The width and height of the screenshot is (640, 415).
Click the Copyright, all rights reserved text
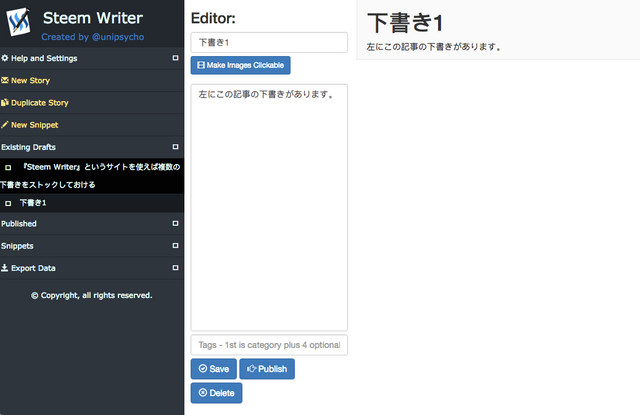click(x=92, y=295)
